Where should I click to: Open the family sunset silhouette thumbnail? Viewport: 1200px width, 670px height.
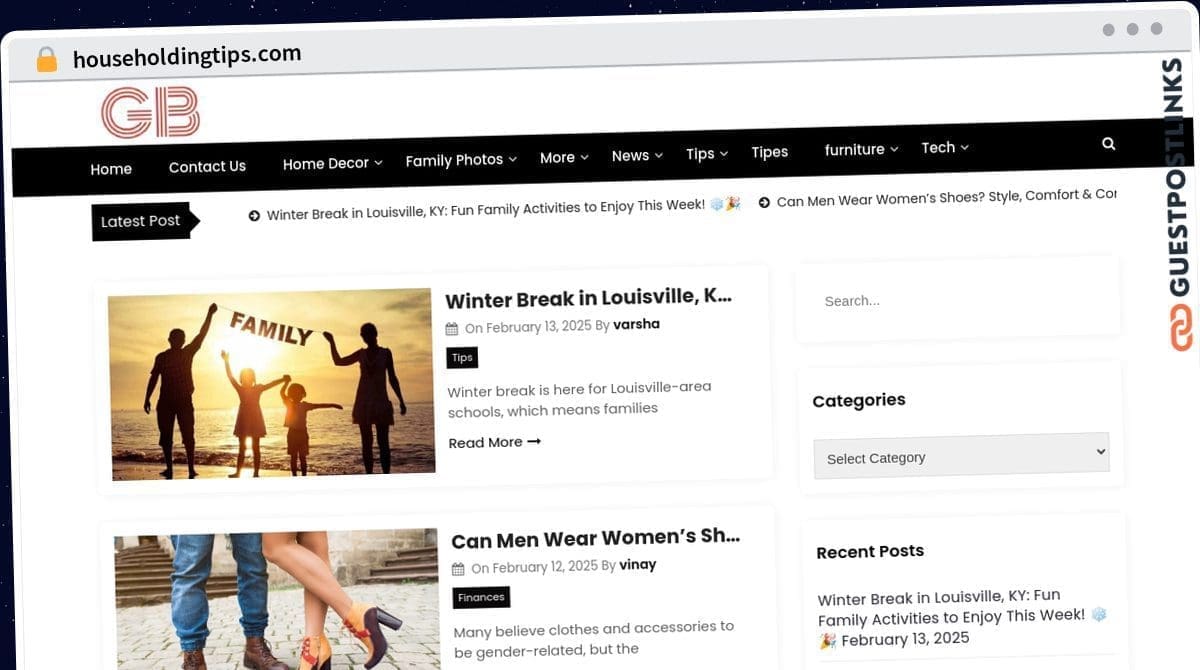tap(271, 385)
